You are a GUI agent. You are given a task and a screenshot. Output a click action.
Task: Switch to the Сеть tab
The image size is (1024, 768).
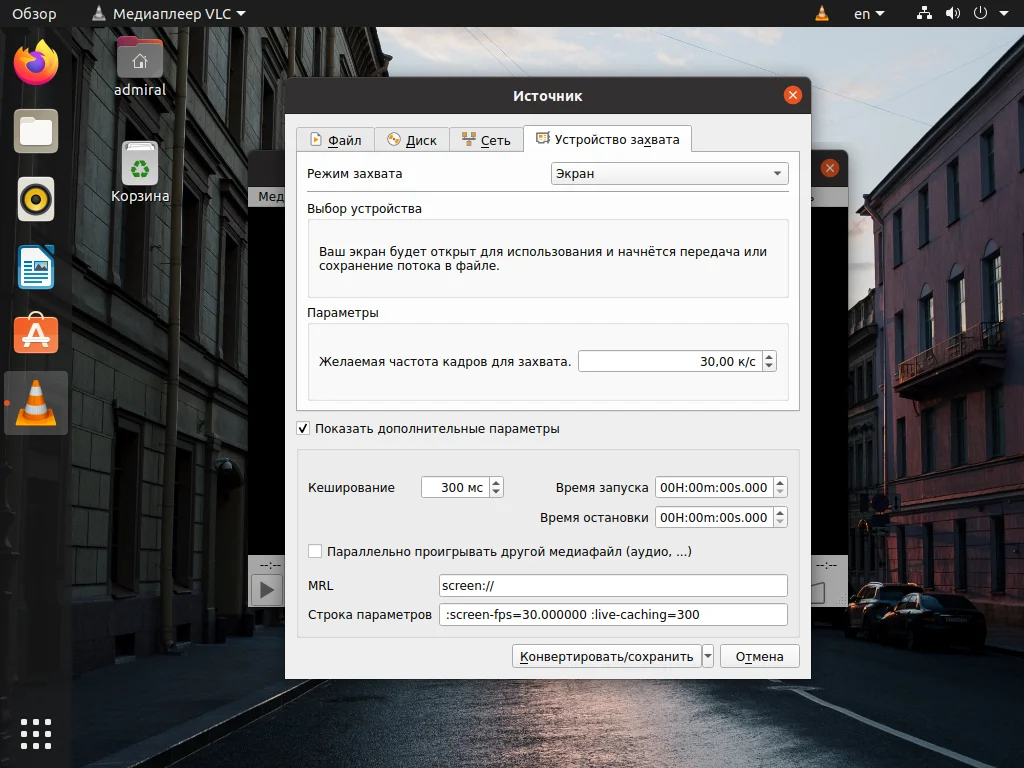click(x=486, y=140)
